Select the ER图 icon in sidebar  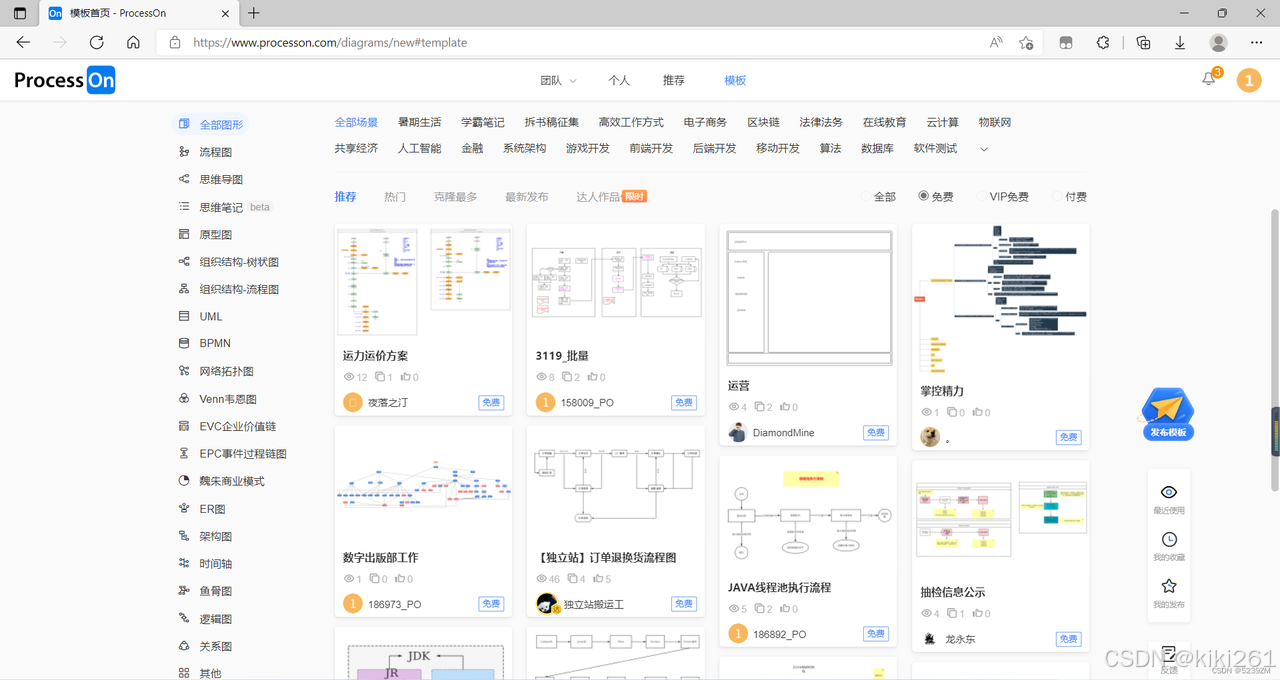tap(184, 508)
